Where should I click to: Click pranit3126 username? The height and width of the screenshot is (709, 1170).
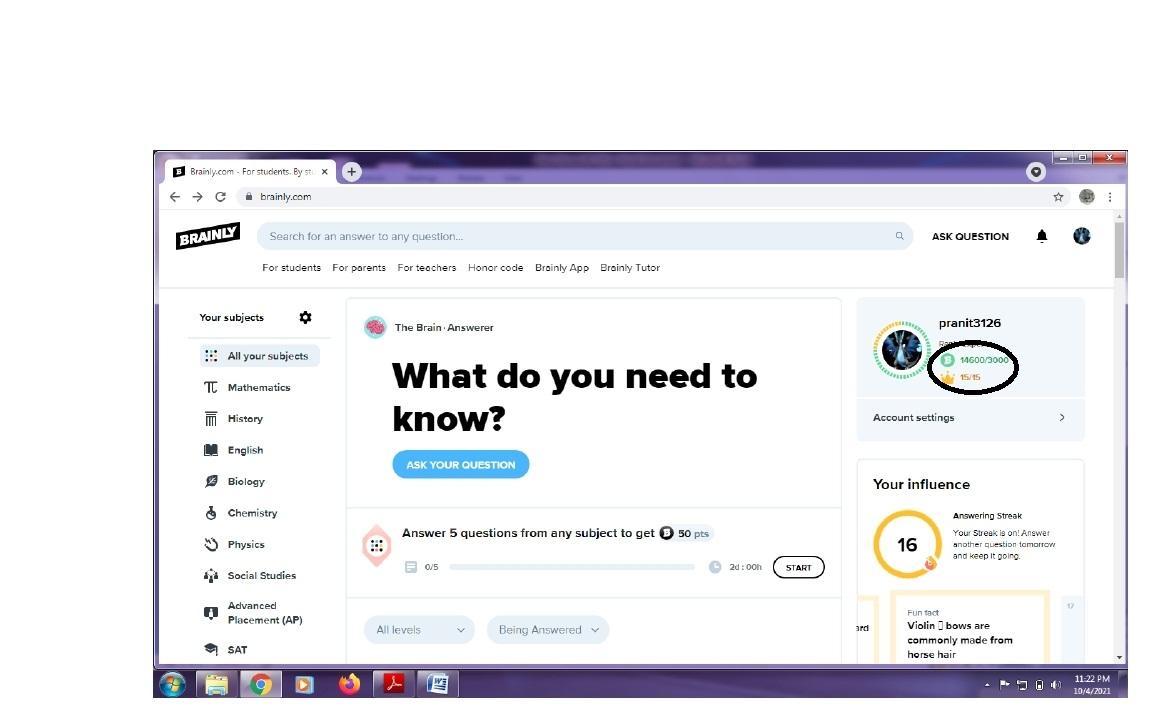click(969, 323)
